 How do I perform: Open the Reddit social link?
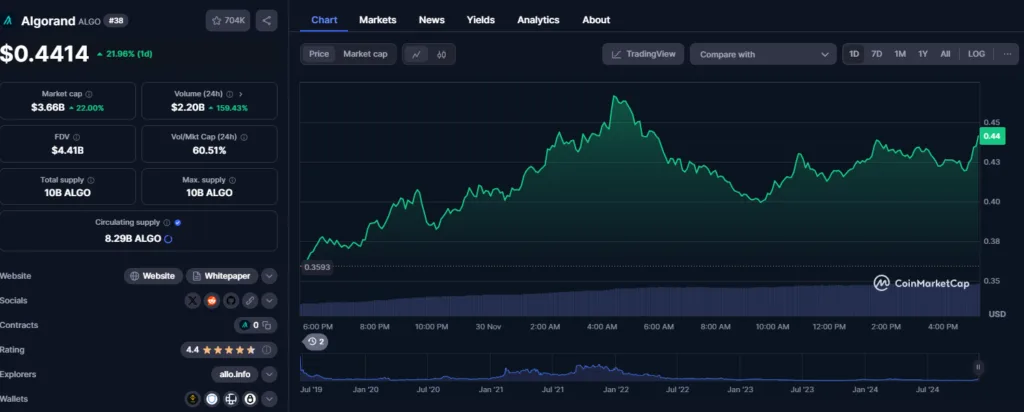click(212, 301)
